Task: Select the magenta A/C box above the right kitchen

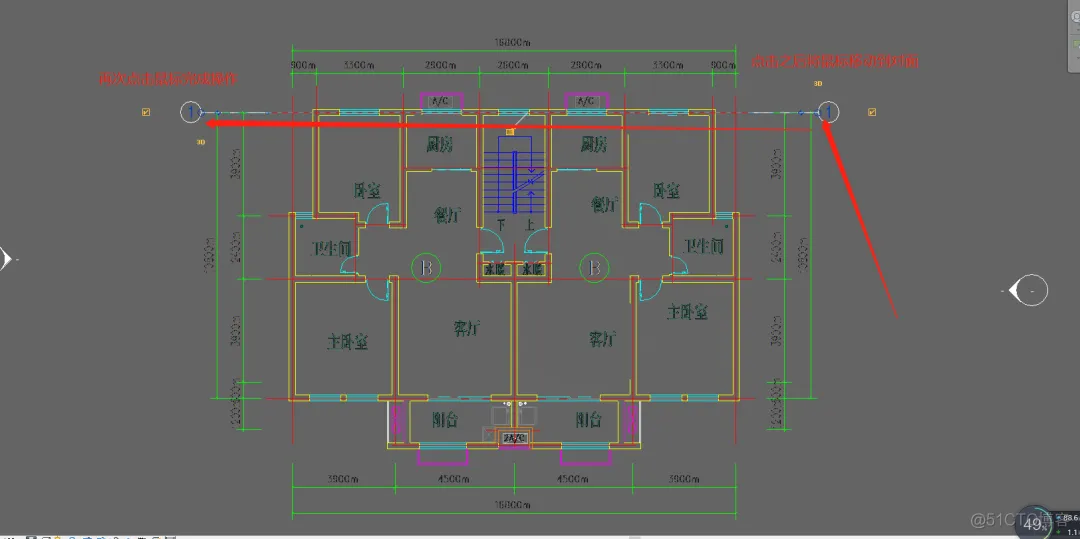Action: coord(586,102)
